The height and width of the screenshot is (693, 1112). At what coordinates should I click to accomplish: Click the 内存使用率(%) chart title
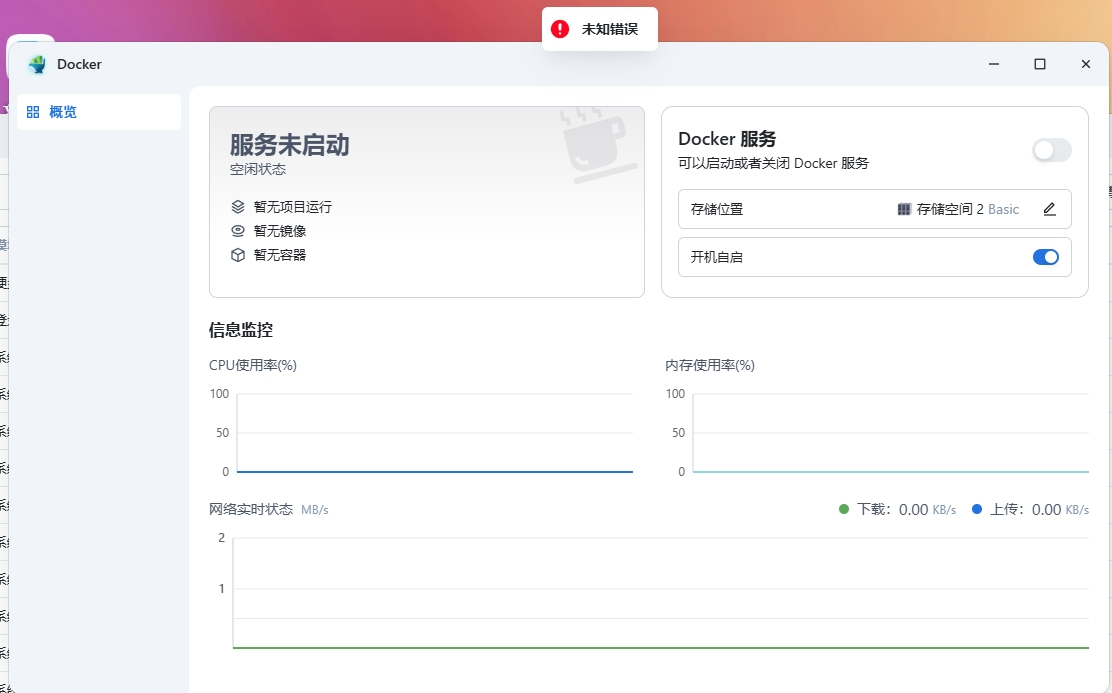pos(710,365)
